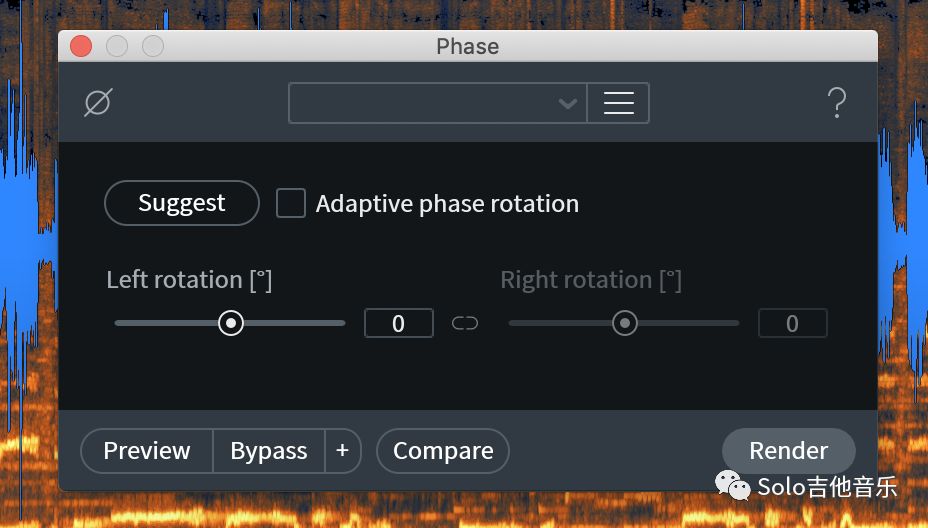This screenshot has width=928, height=528.
Task: Enable Adaptive phase rotation checkbox
Action: point(291,203)
